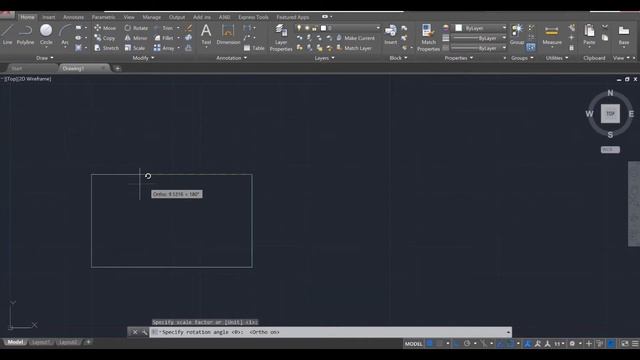Viewport: 640px width, 360px height.
Task: Open the Parametric ribbon tab
Action: (103, 17)
